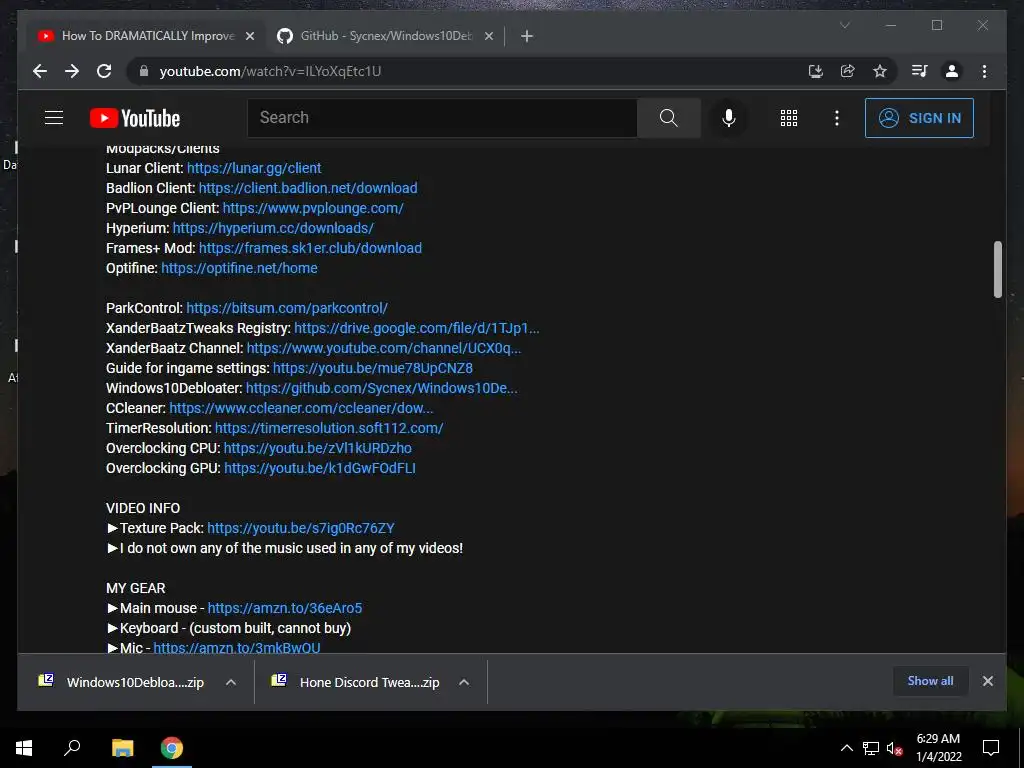Close the GitHub tab
1024x768 pixels.
coord(488,36)
